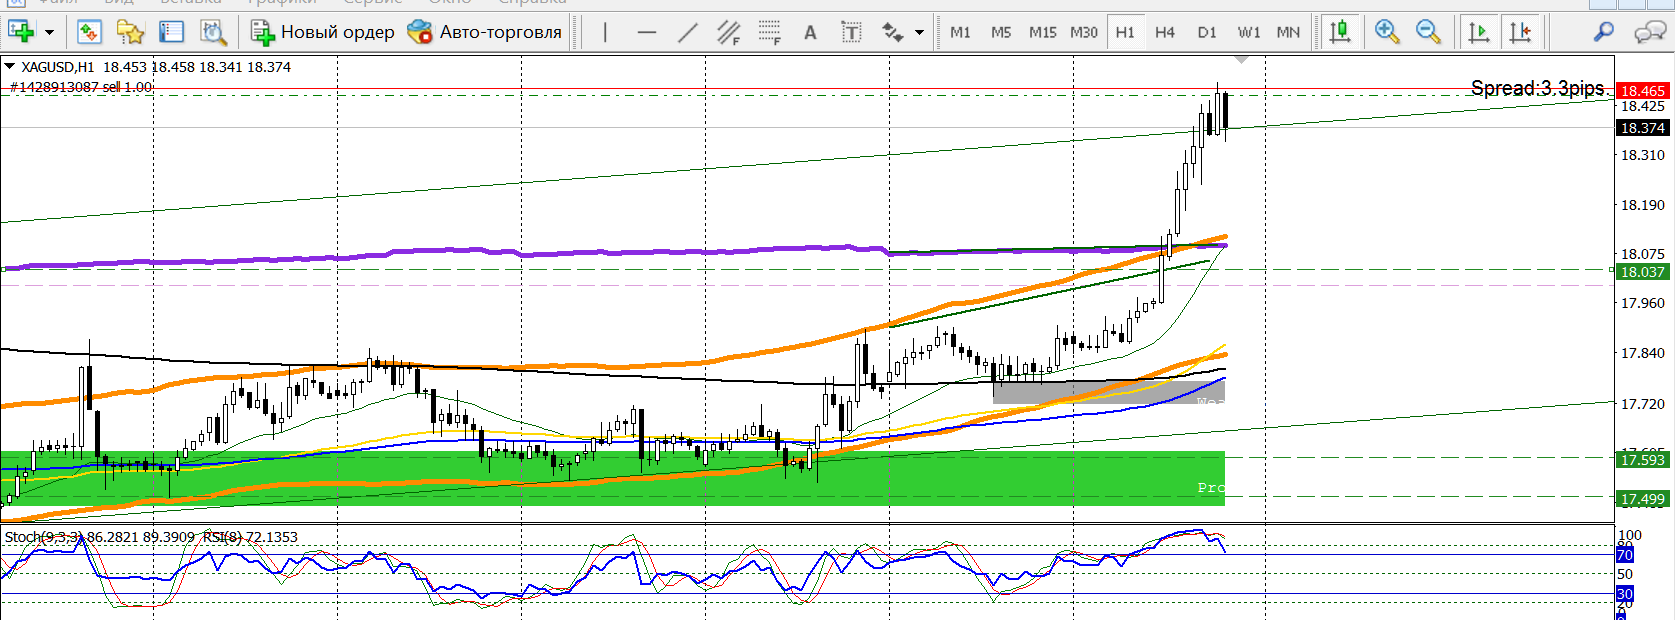
Task: Click the current price 18.374 label
Action: click(x=1642, y=128)
